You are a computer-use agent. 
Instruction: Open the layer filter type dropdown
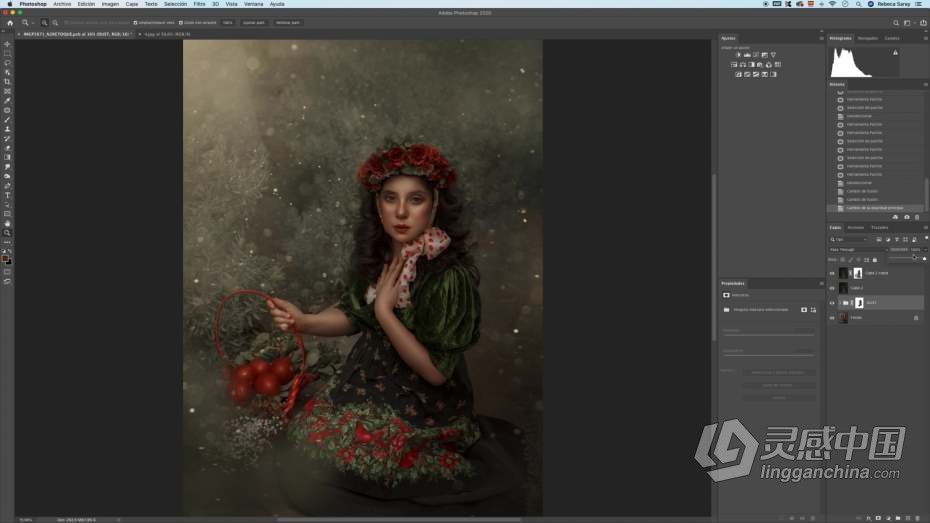tap(851, 240)
